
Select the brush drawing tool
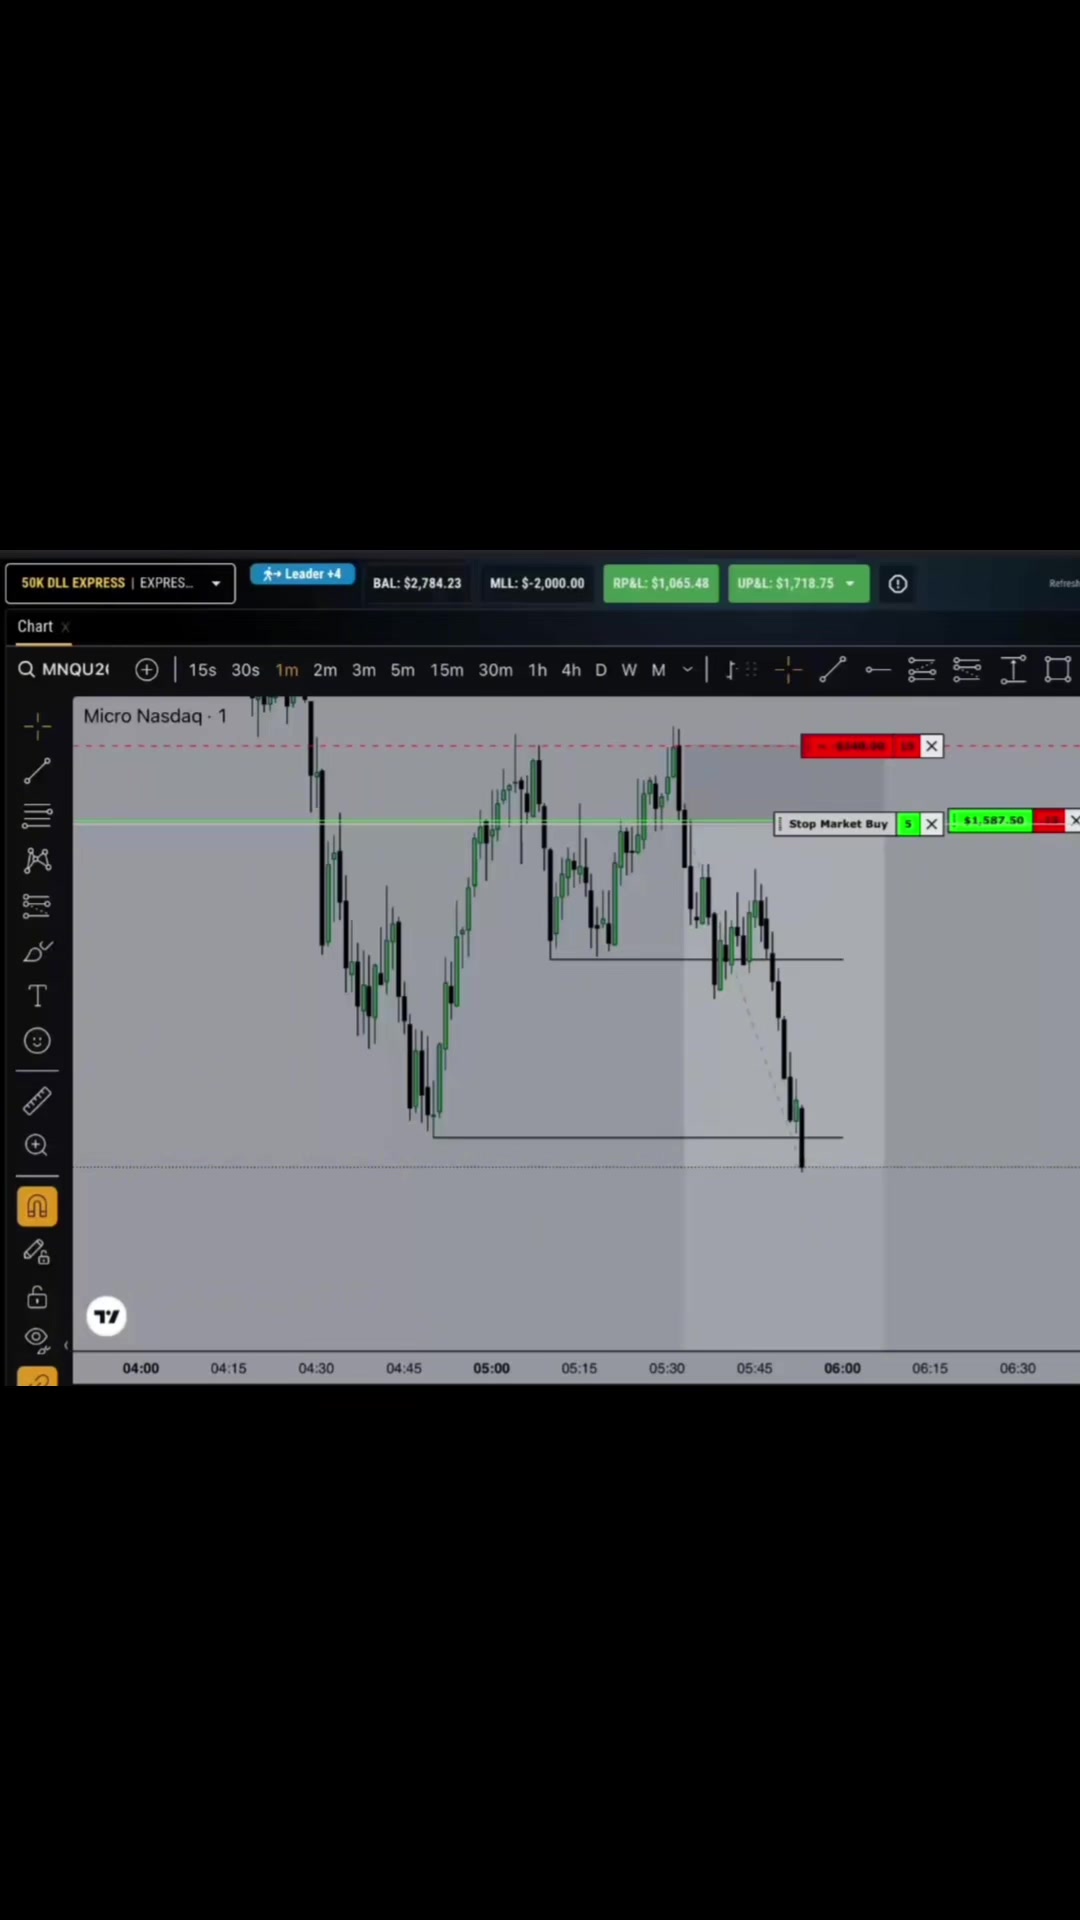pyautogui.click(x=37, y=951)
